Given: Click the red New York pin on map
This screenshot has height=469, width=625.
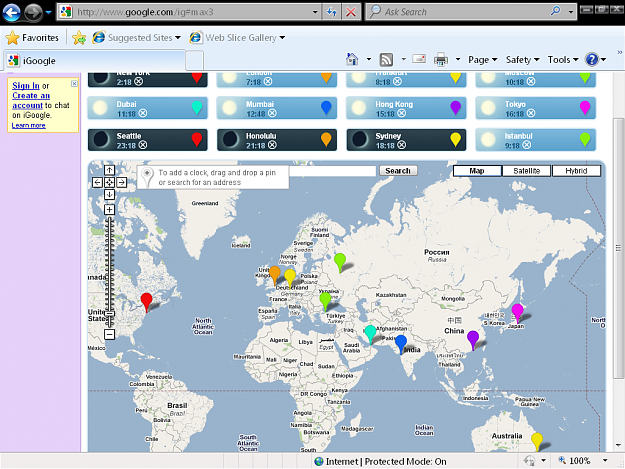Looking at the screenshot, I should click(146, 301).
